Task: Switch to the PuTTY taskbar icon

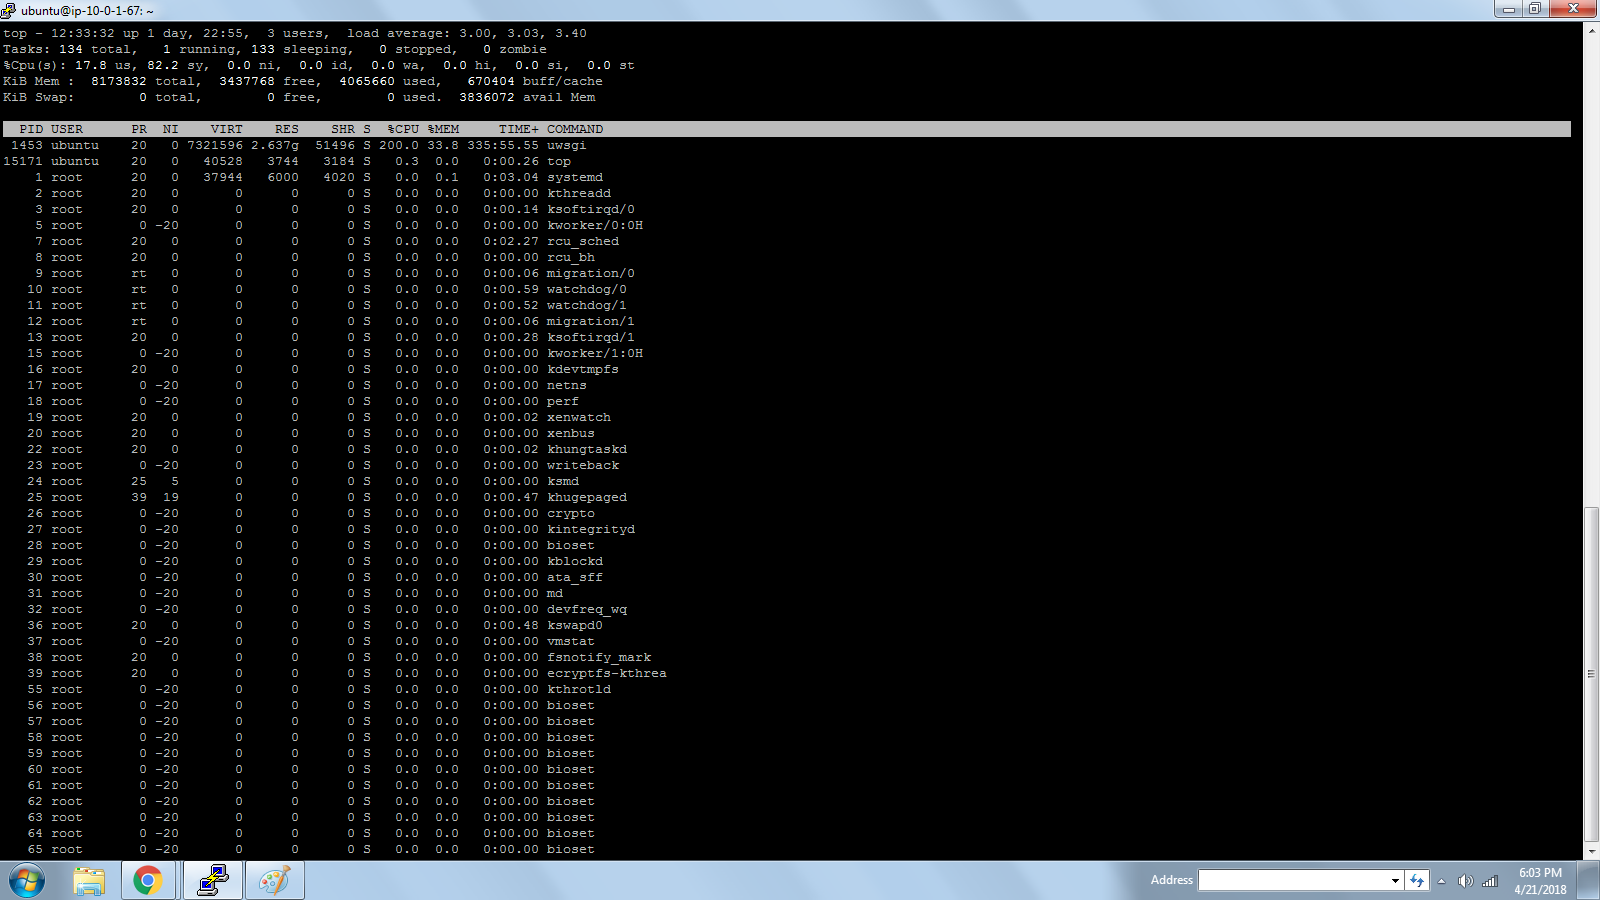Action: click(212, 881)
